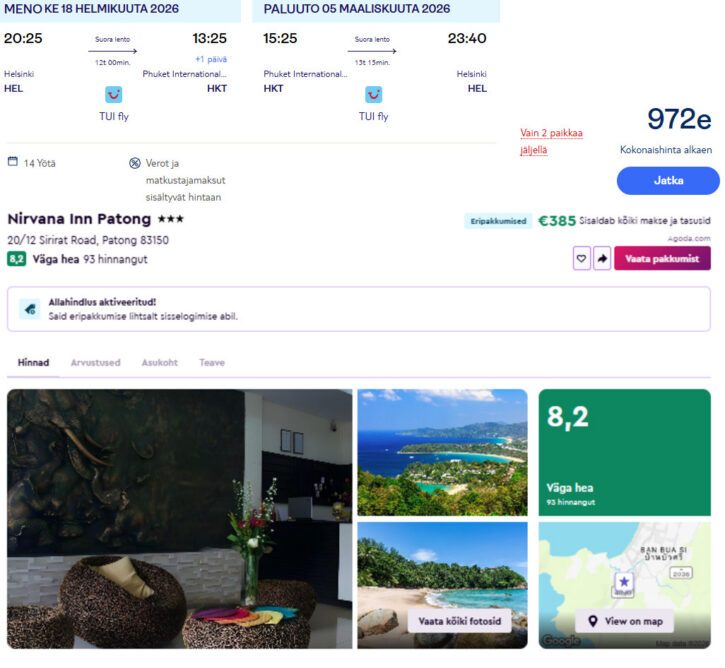This screenshot has height=668, width=725.
Task: Open Vaata kõiki fotosid gallery button
Action: click(x=459, y=621)
